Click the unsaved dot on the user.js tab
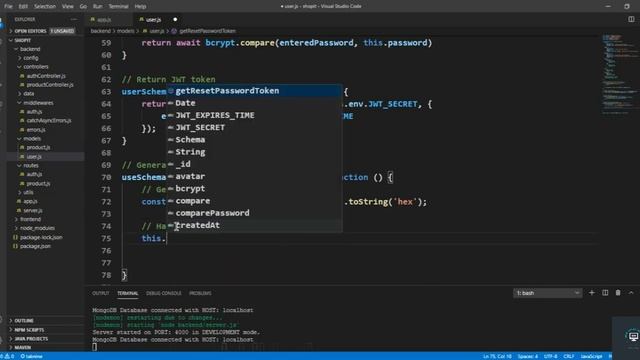The width and height of the screenshot is (640, 360). coord(175,19)
